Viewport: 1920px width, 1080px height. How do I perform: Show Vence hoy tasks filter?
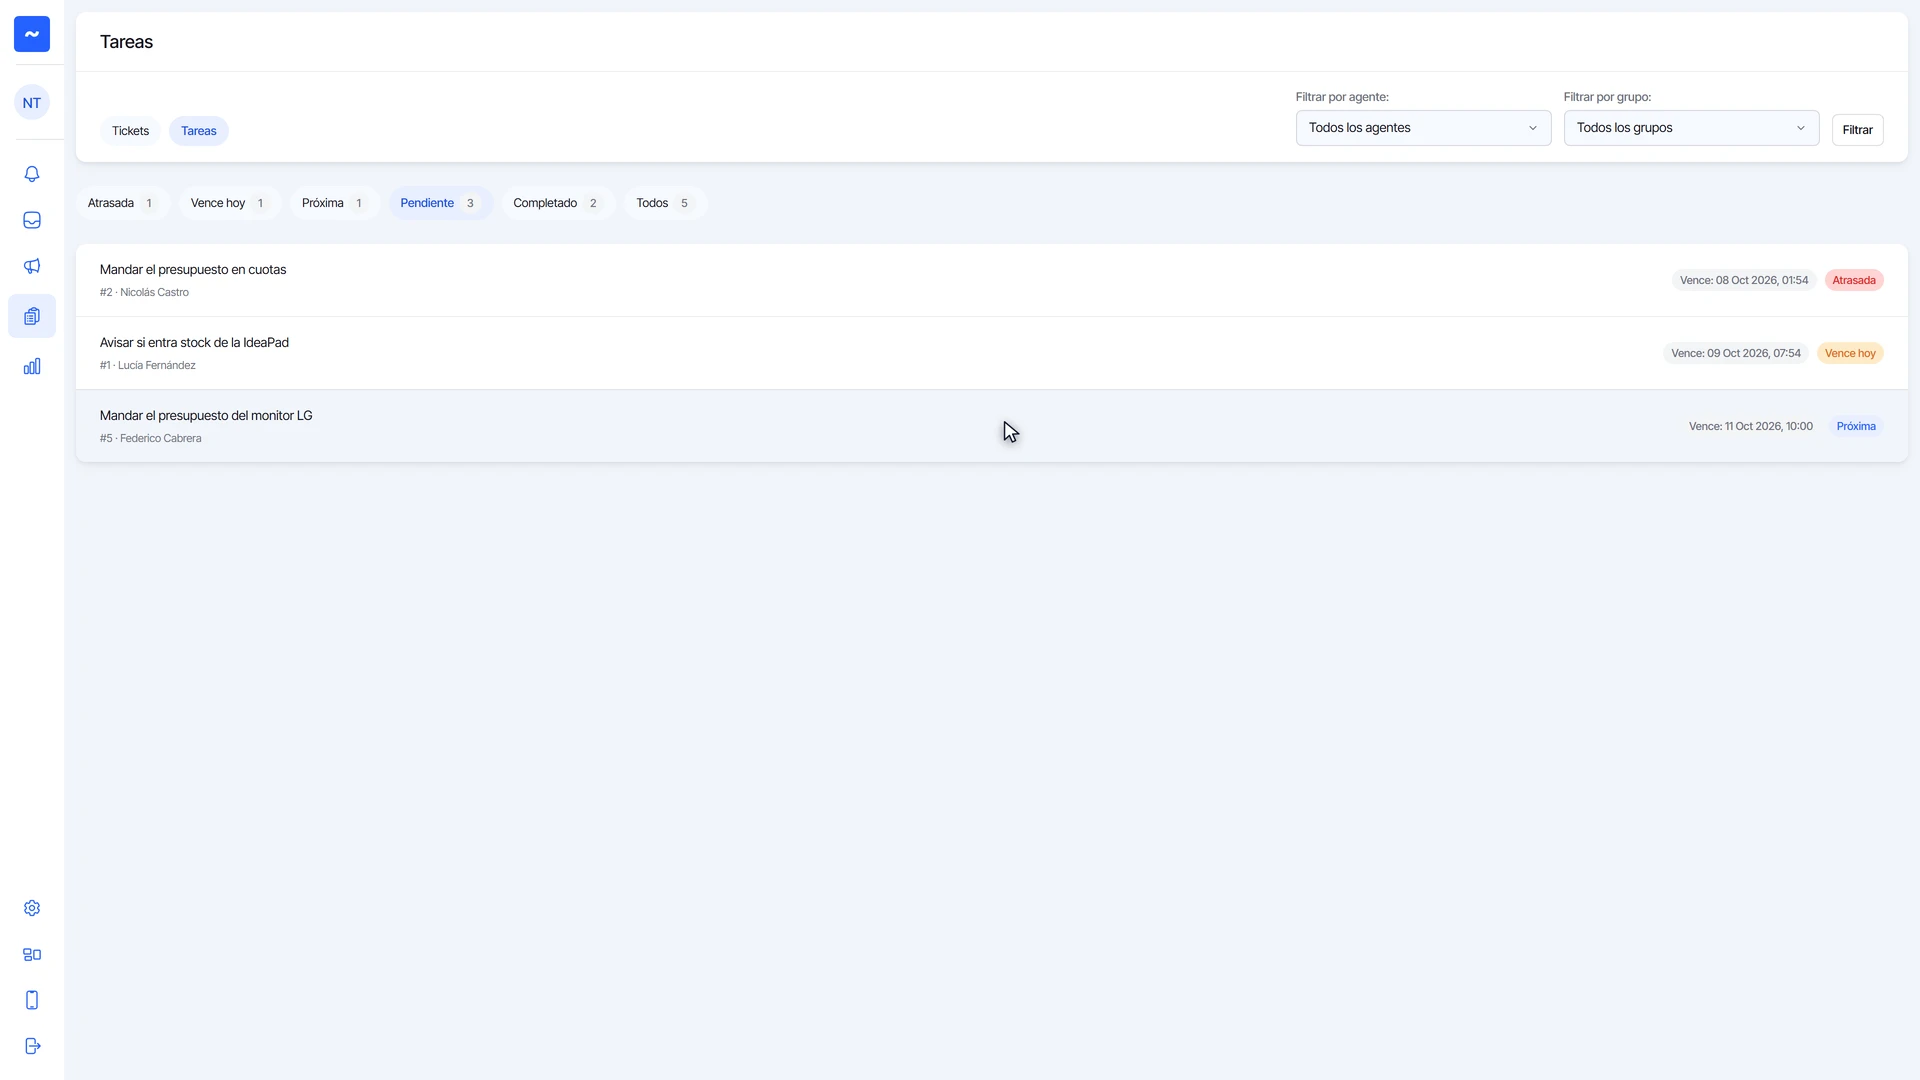click(x=229, y=203)
